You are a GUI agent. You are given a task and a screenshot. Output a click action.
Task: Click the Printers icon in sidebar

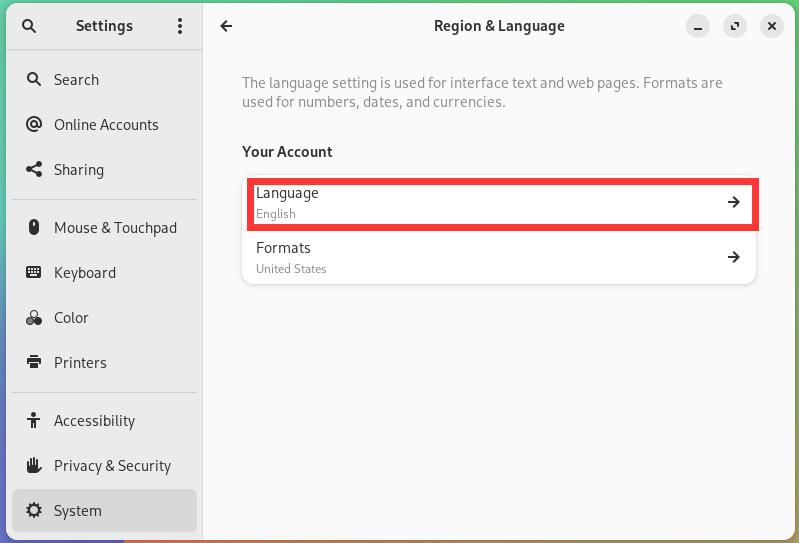(34, 362)
